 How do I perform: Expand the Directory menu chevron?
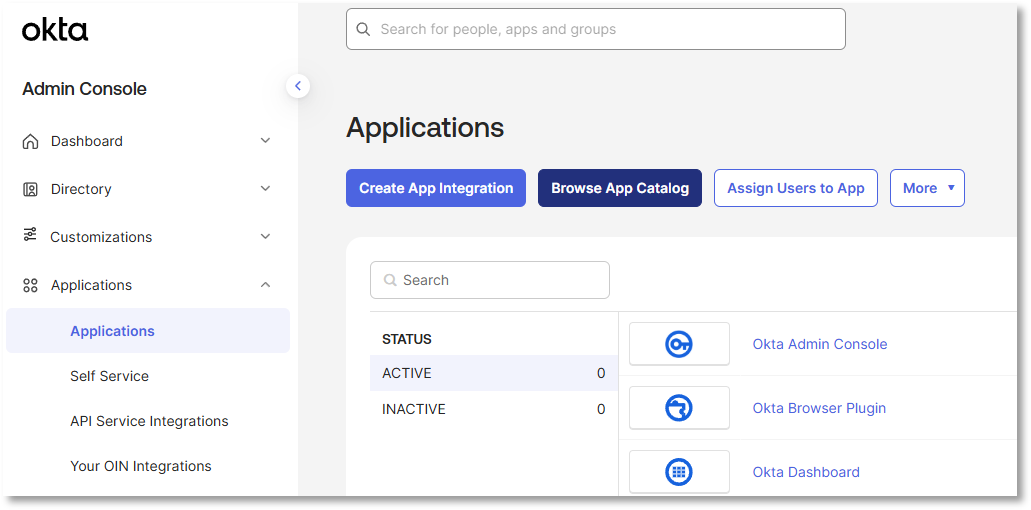pos(266,189)
